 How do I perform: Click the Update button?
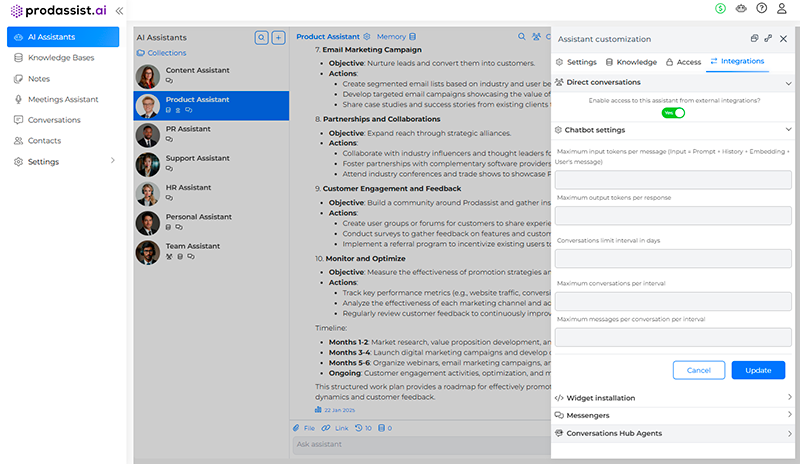tap(758, 370)
